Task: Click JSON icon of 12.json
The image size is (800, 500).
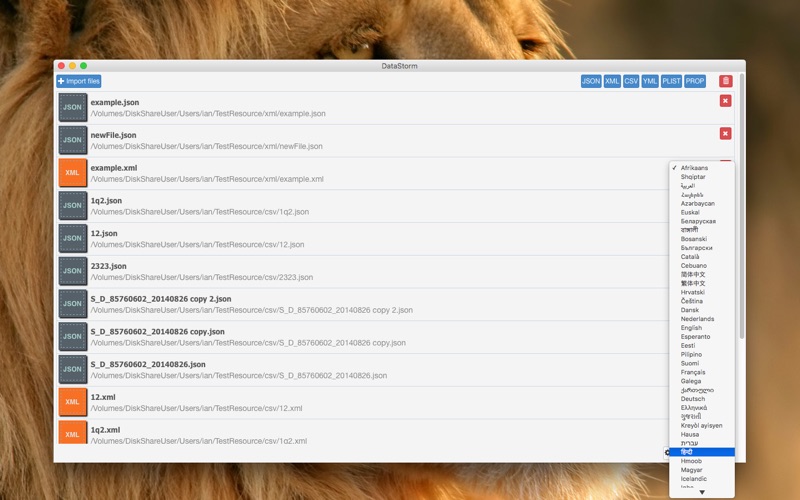Action: point(72,238)
